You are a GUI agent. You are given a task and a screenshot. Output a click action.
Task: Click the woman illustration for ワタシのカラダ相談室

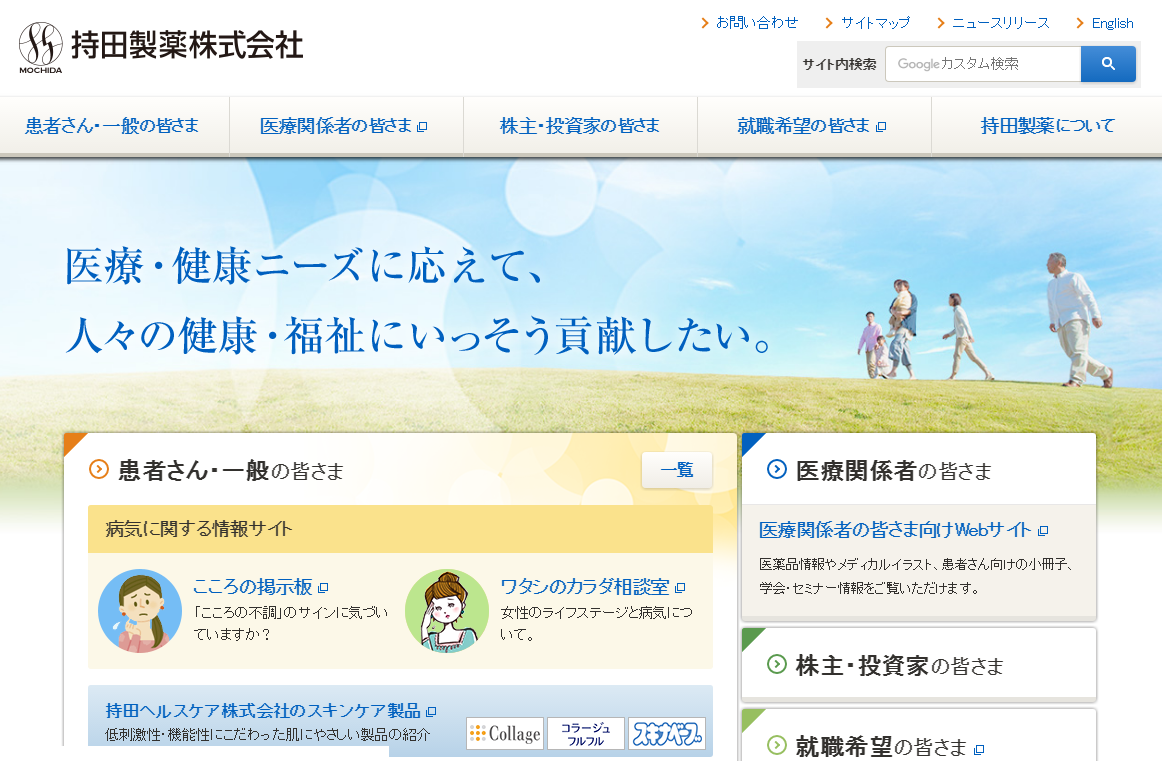click(447, 611)
